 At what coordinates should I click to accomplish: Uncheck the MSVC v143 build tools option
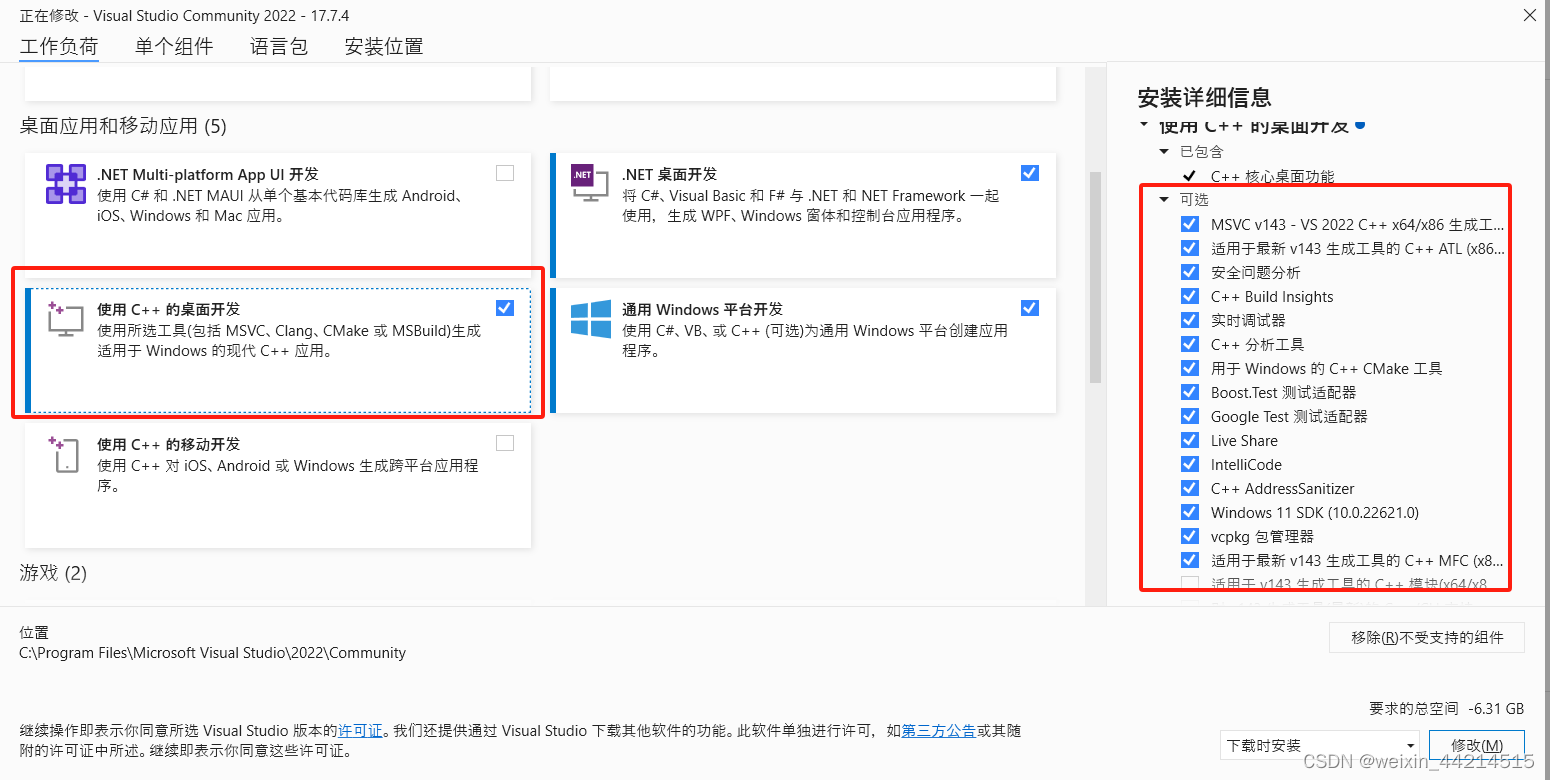(1190, 224)
